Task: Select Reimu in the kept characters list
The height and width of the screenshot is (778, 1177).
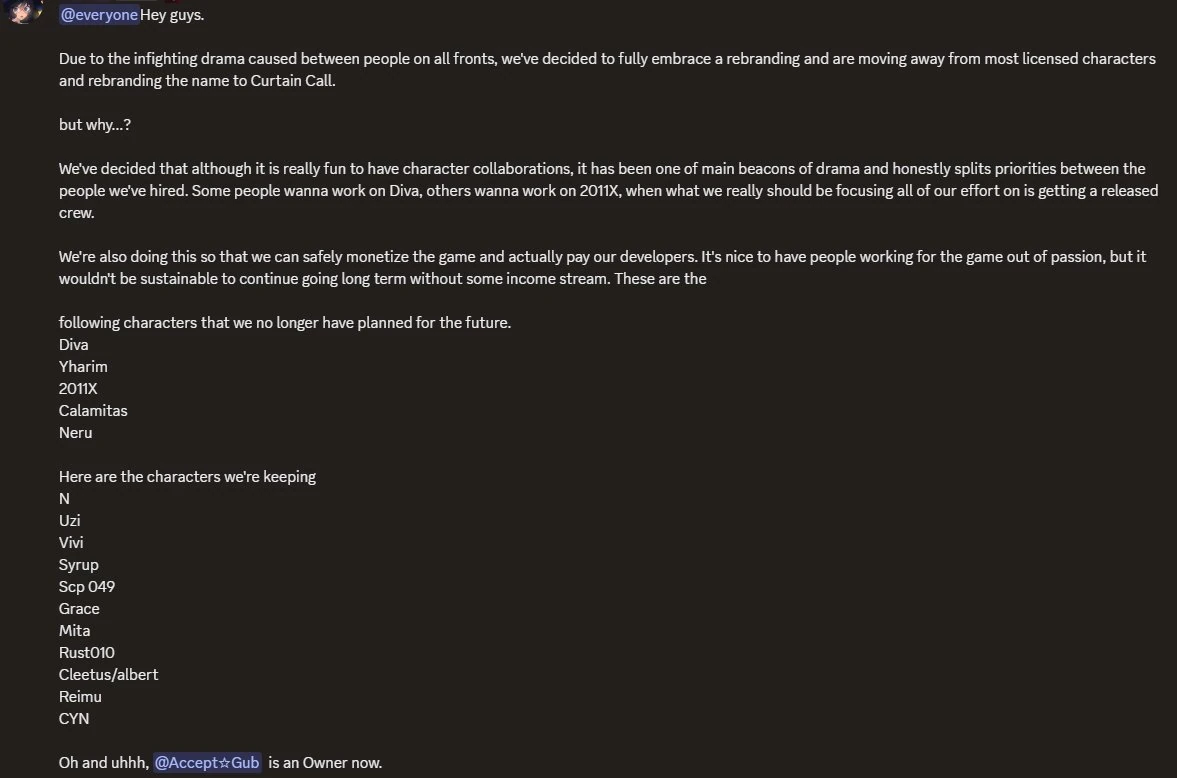Action: [x=80, y=697]
